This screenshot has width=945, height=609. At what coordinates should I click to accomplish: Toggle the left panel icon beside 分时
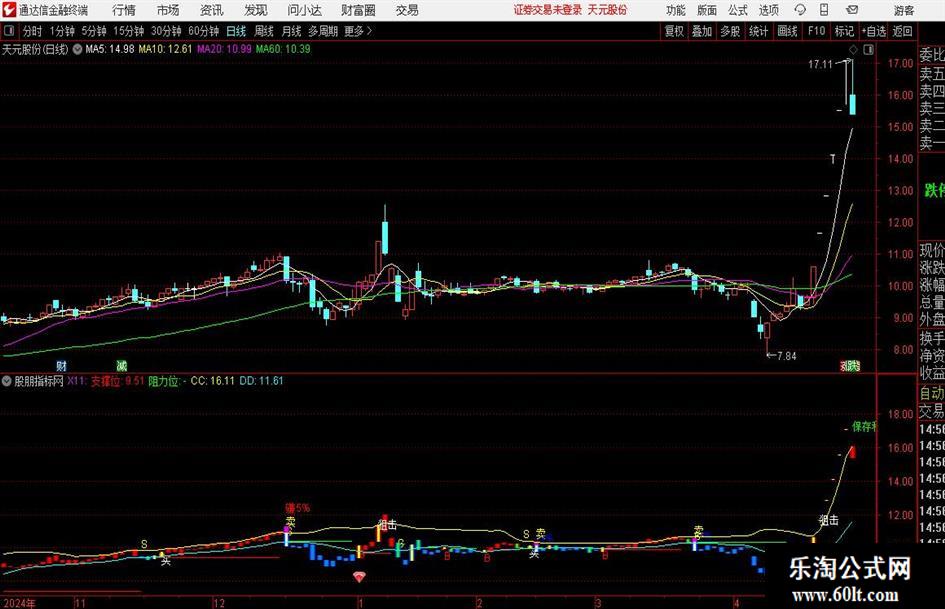[8, 31]
